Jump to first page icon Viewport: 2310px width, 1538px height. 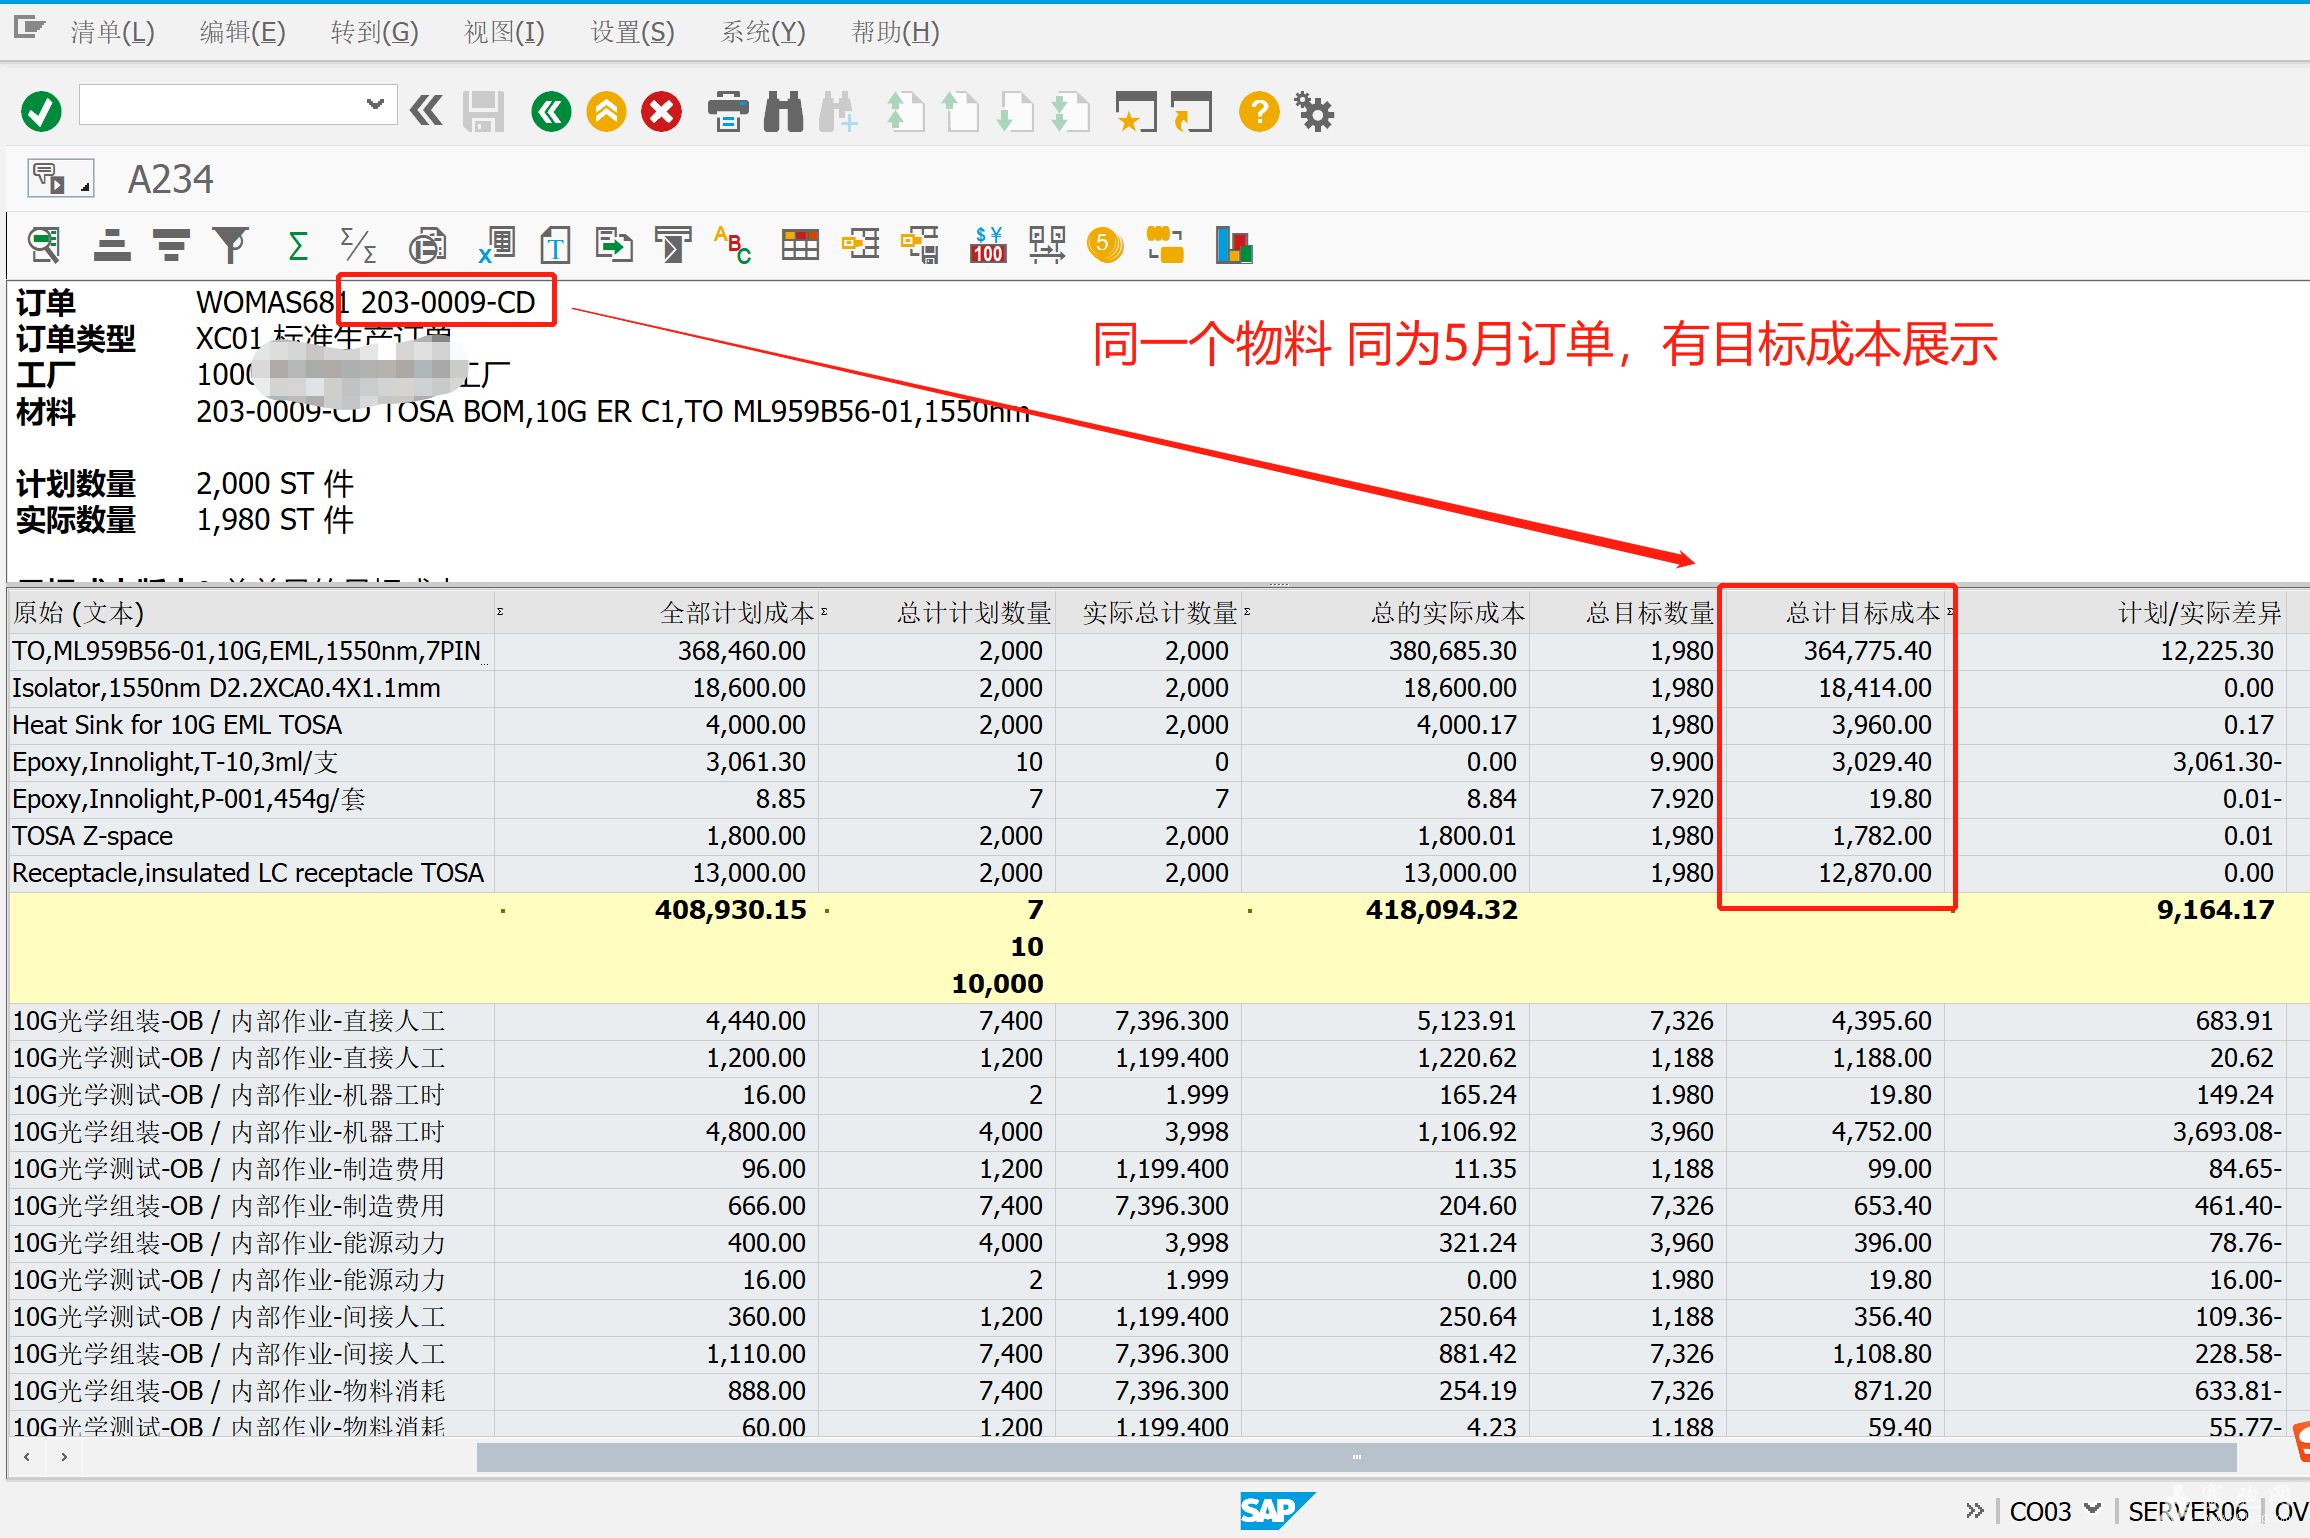(905, 111)
